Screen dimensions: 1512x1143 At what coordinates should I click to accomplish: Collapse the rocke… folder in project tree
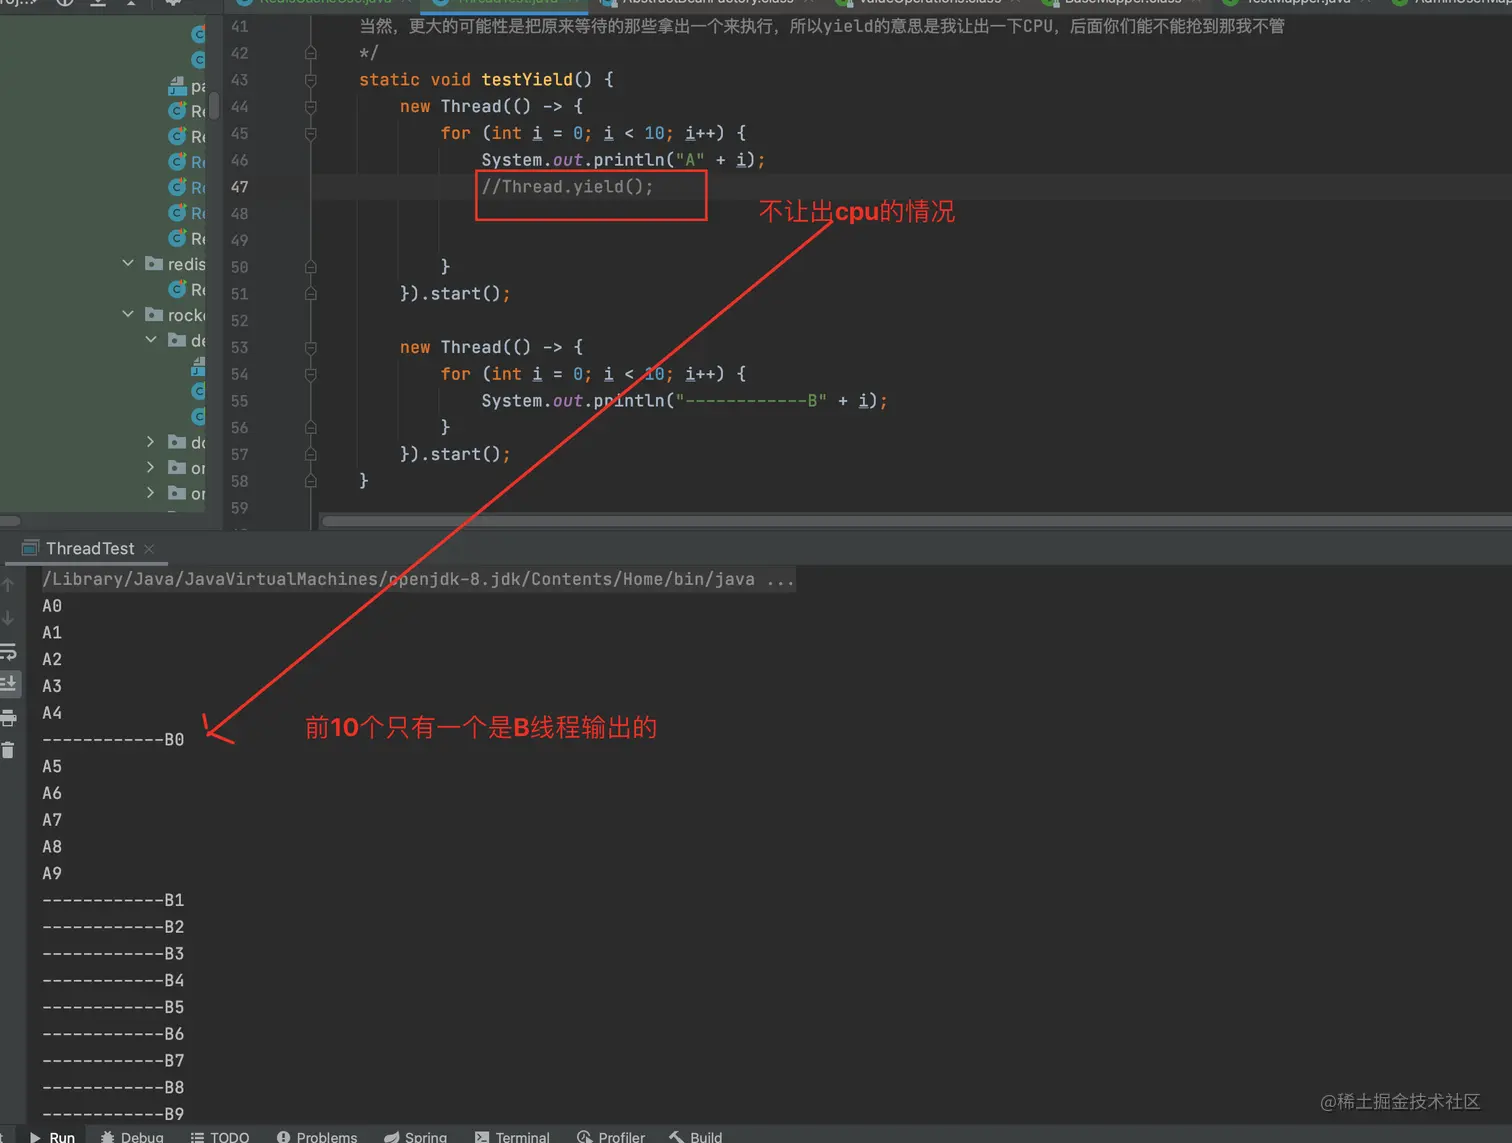pyautogui.click(x=128, y=314)
